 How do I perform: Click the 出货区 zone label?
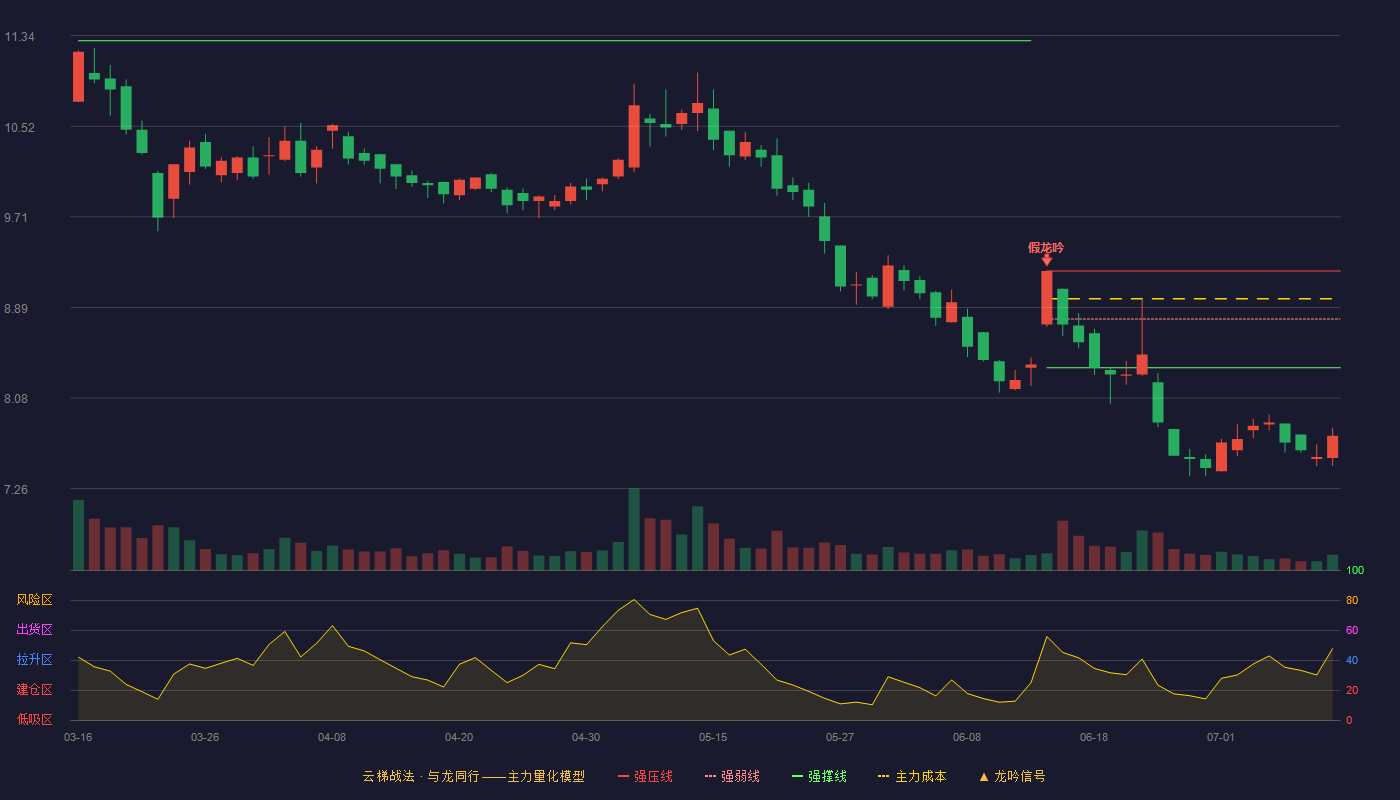34,630
